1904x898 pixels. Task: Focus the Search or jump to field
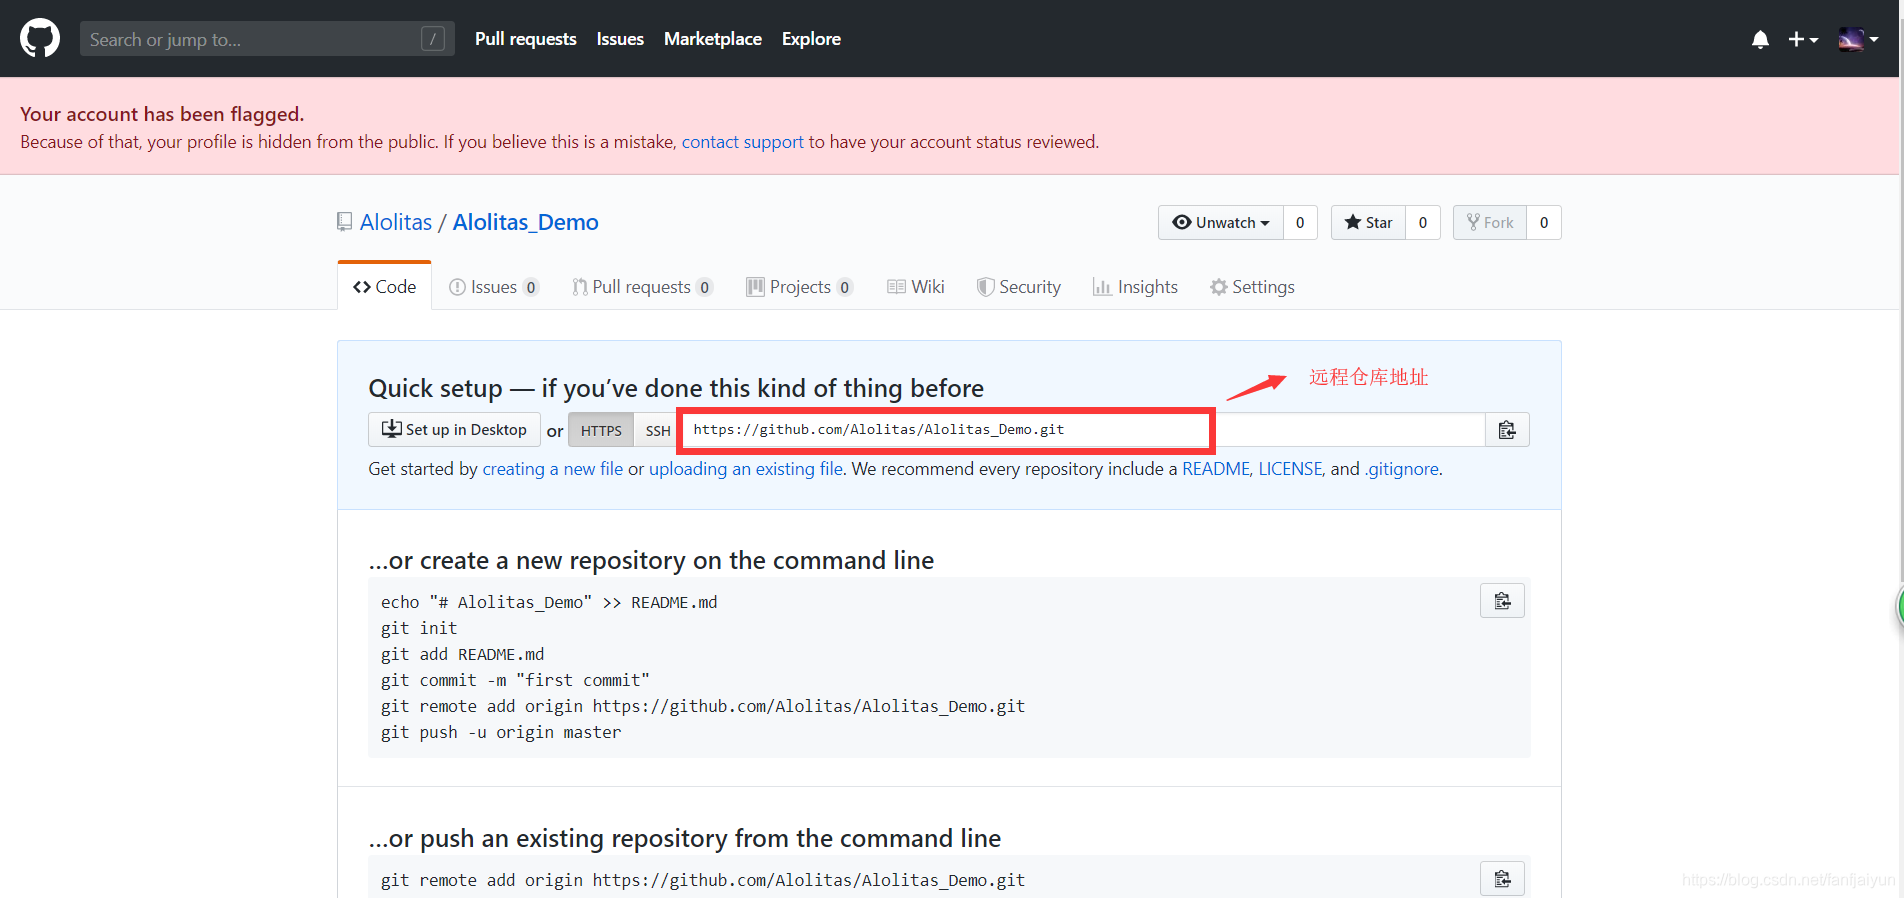coord(267,39)
